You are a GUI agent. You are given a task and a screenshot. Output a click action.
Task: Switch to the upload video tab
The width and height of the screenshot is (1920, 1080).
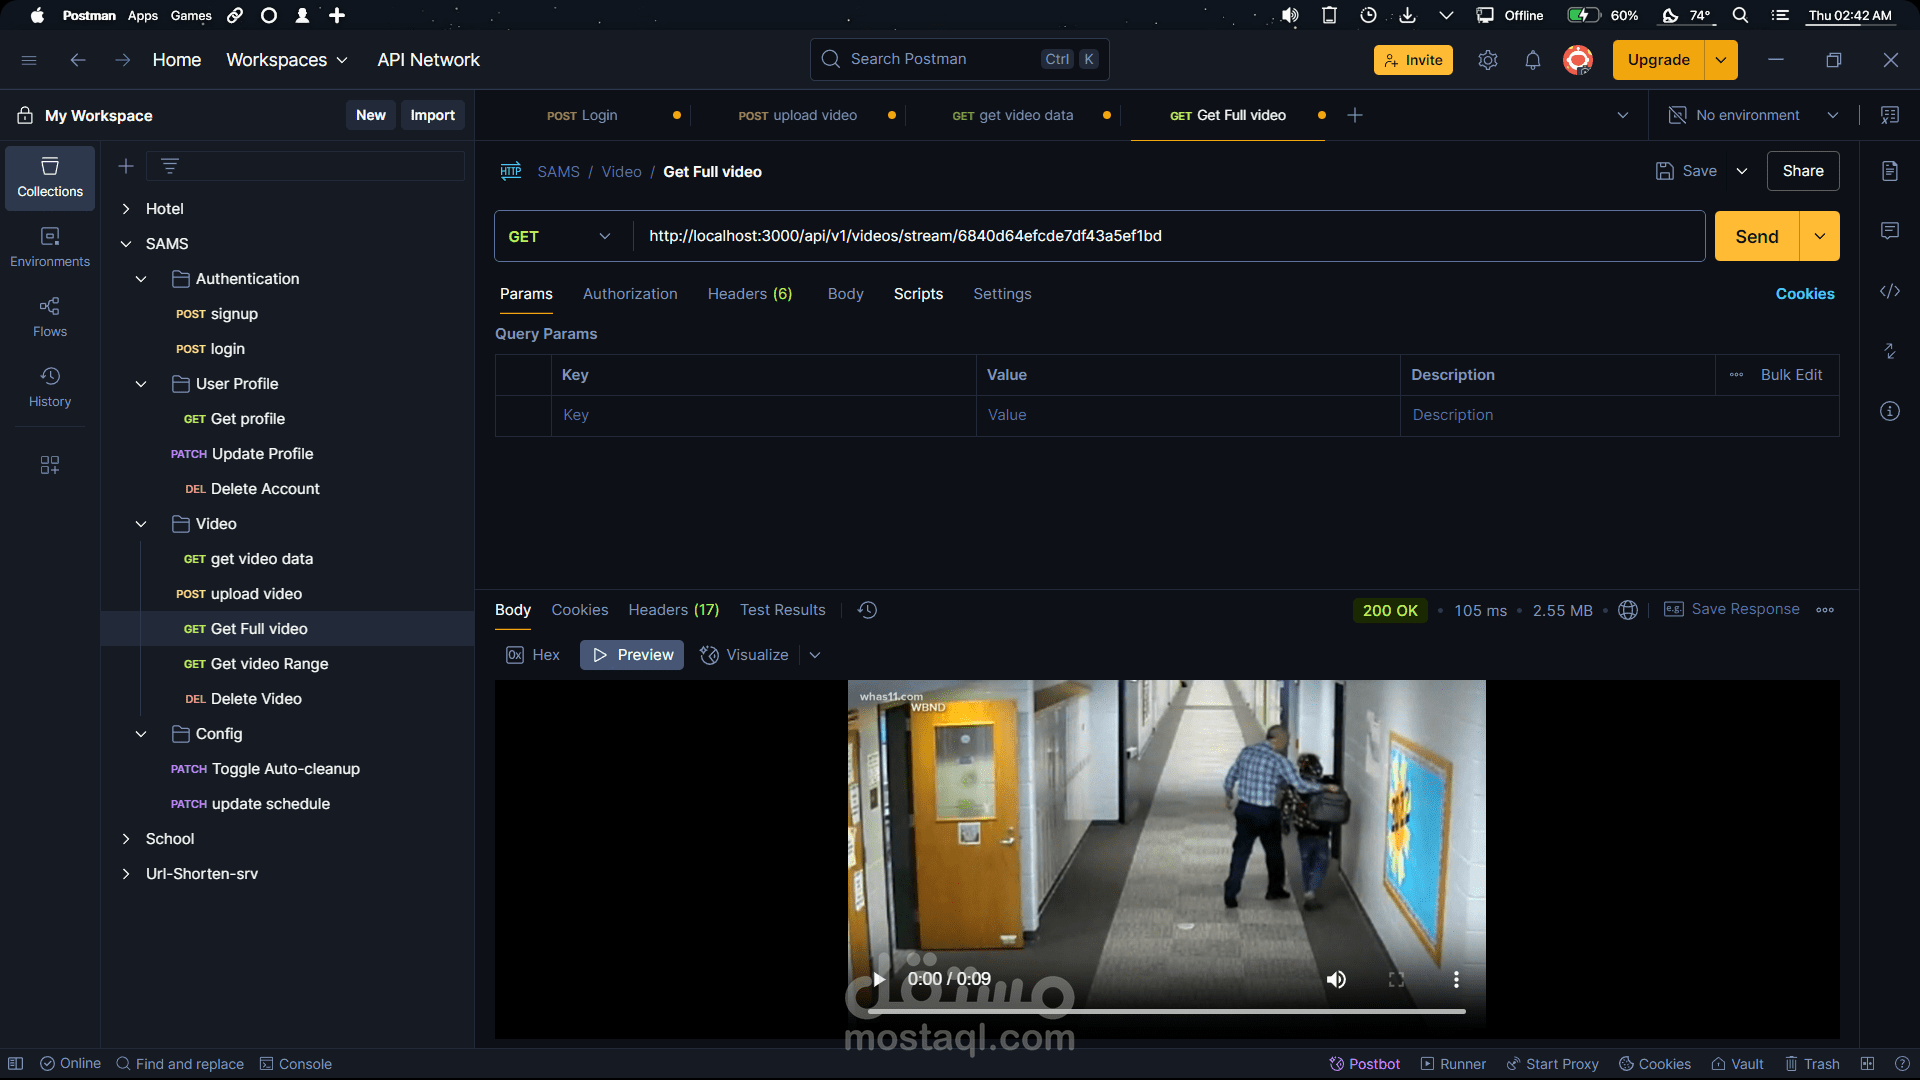tap(798, 115)
